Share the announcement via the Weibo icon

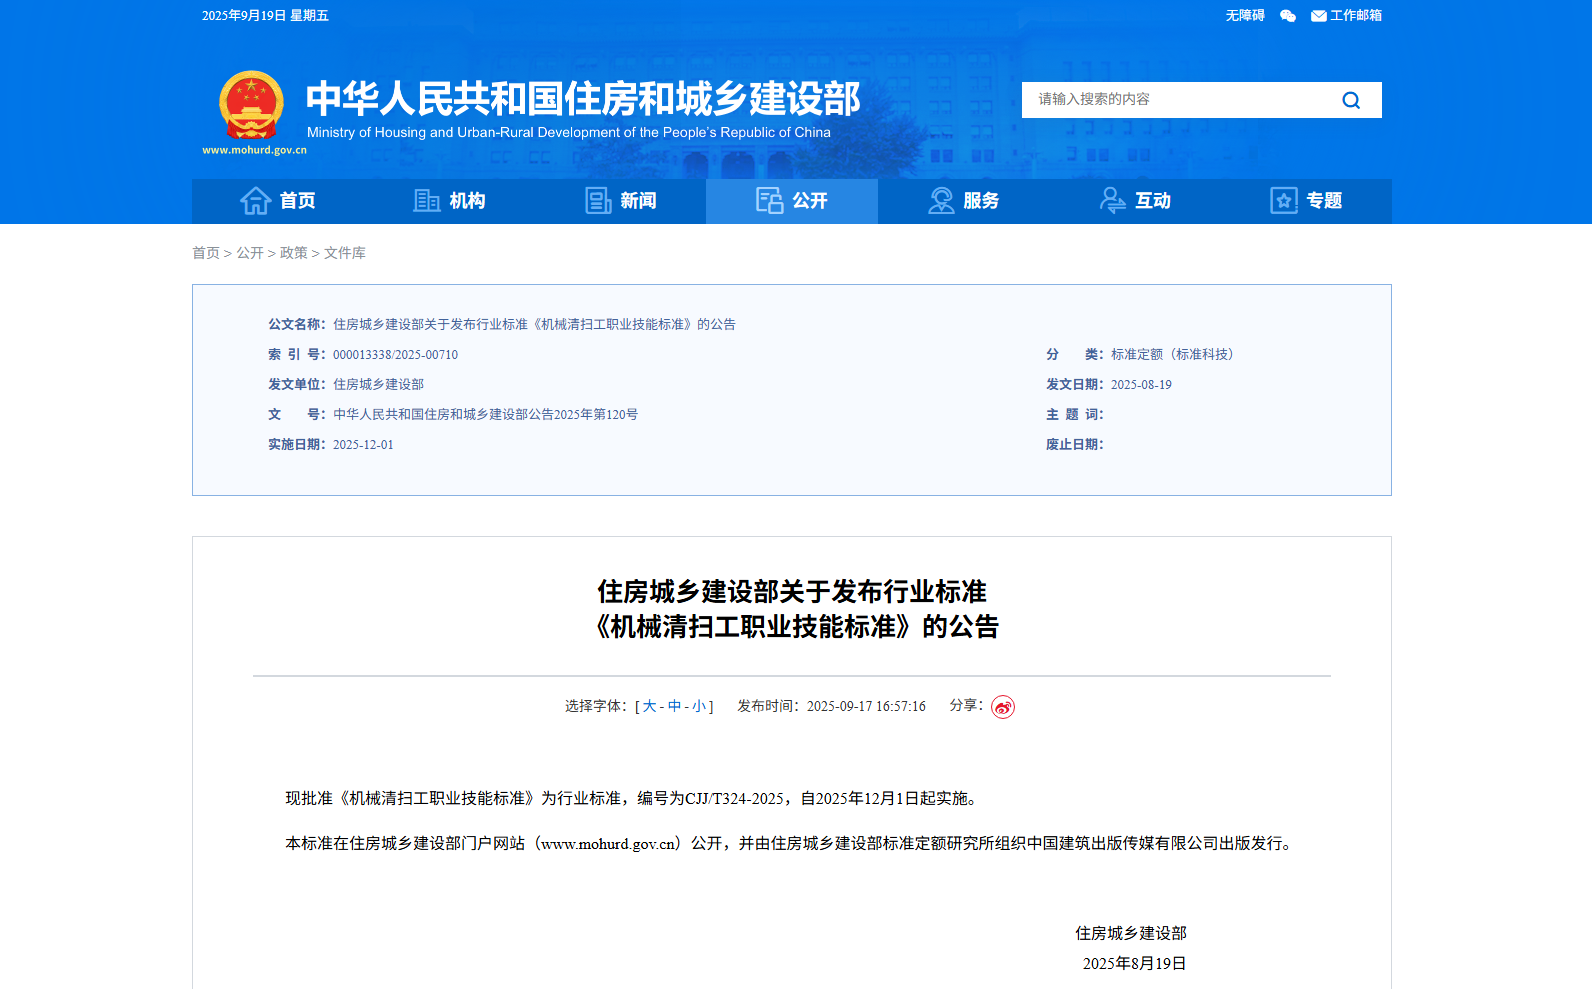click(1002, 707)
